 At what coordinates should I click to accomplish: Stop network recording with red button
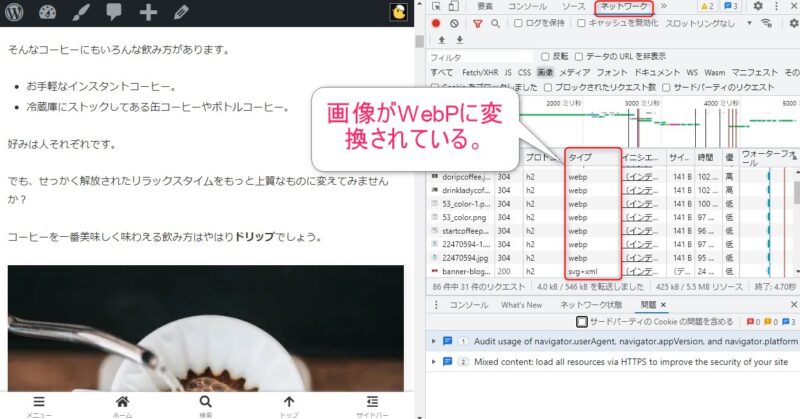pyautogui.click(x=436, y=23)
